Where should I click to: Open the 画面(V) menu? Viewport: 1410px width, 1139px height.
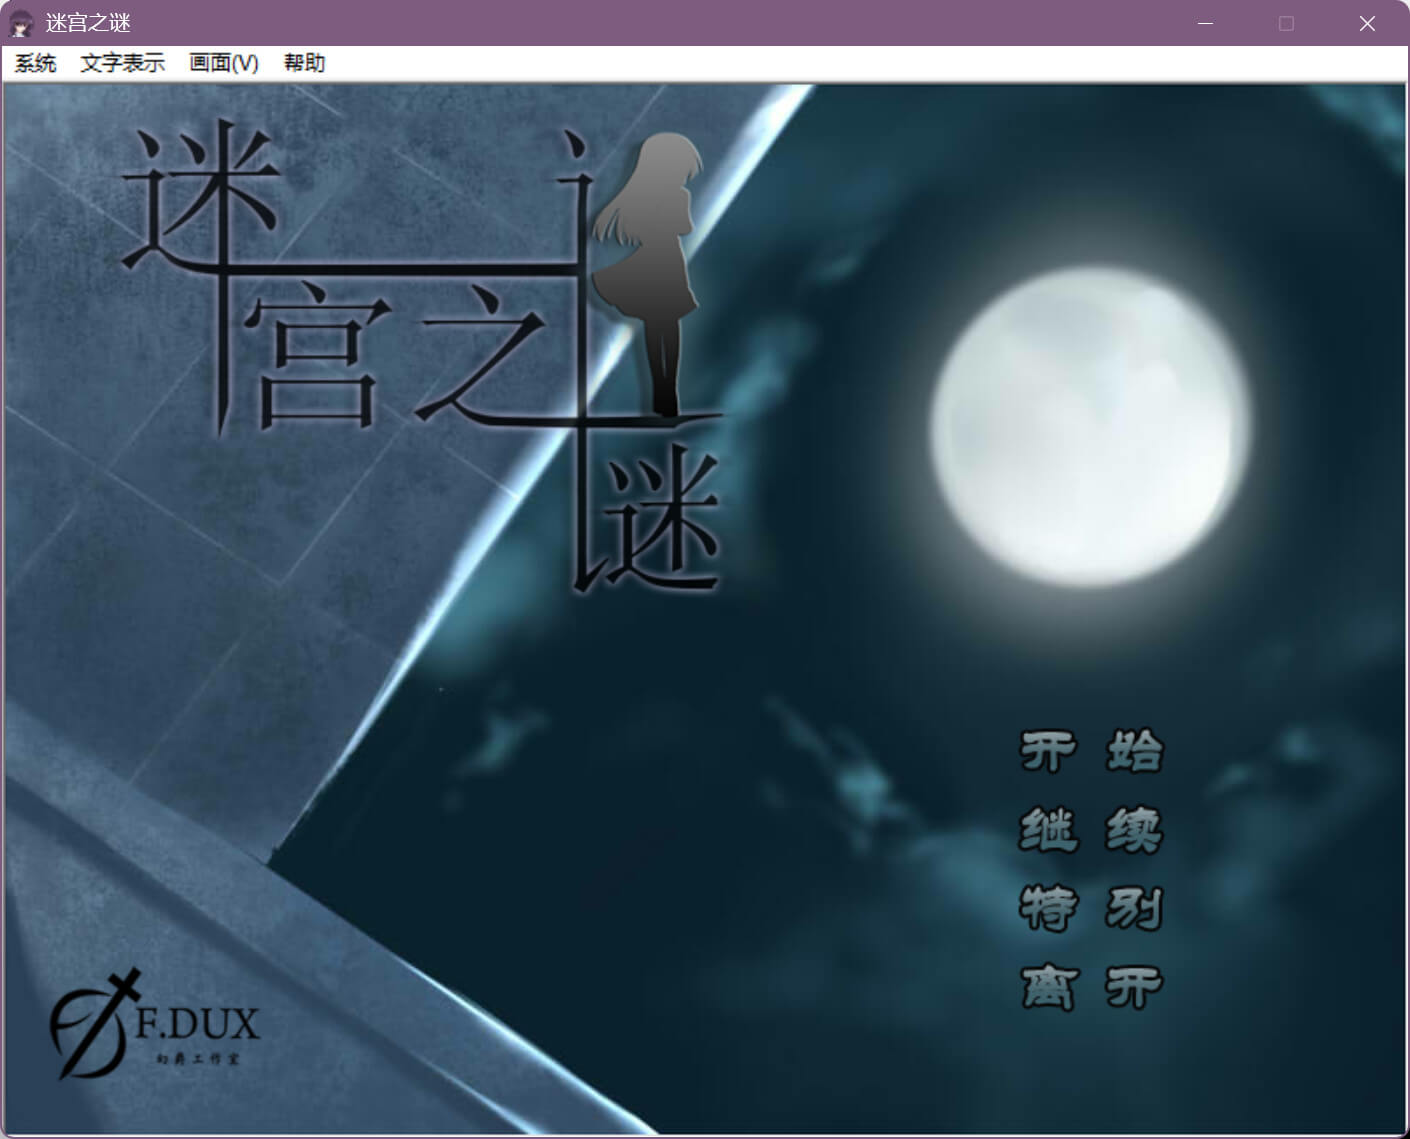coord(224,63)
